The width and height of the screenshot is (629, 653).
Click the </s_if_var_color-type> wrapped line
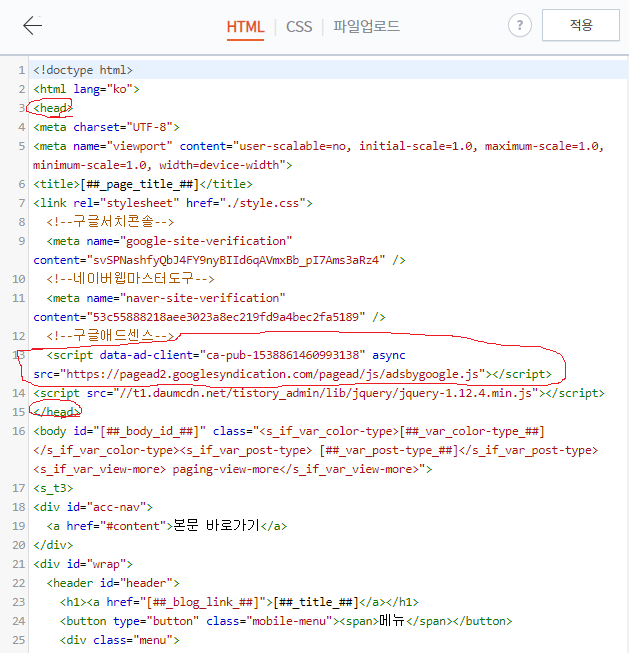coord(315,450)
